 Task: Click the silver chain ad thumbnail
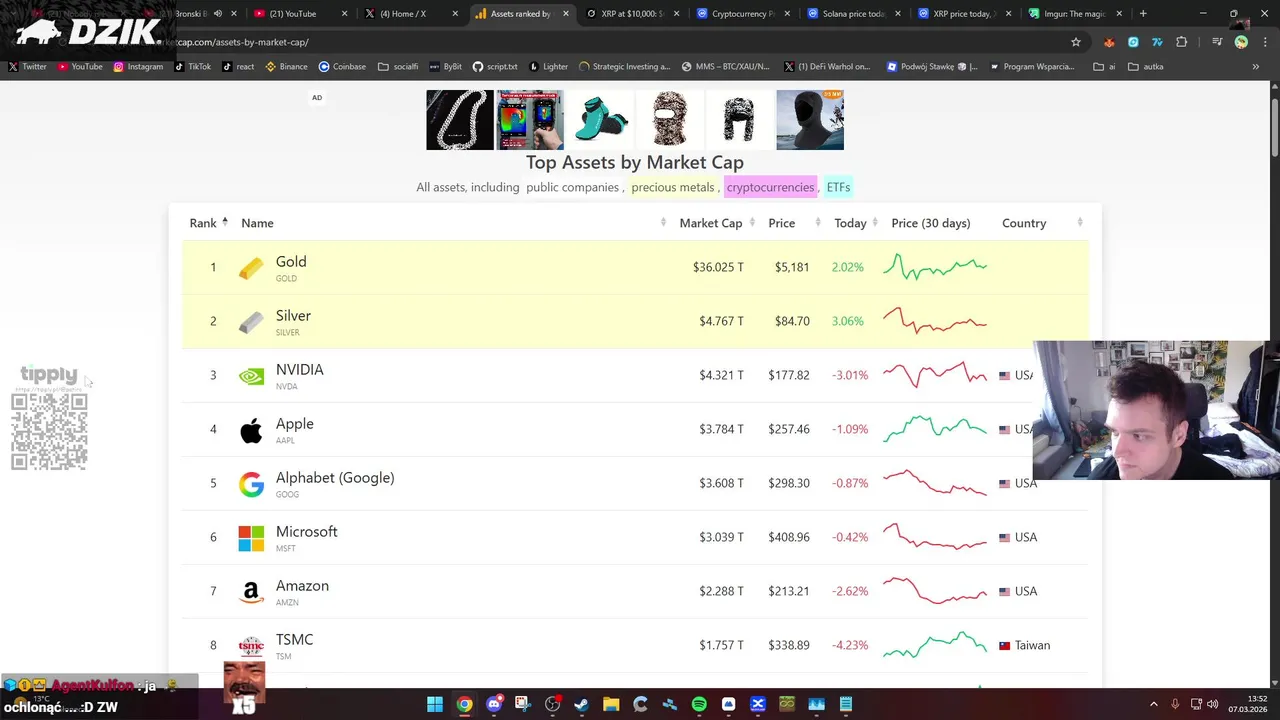pyautogui.click(x=460, y=120)
